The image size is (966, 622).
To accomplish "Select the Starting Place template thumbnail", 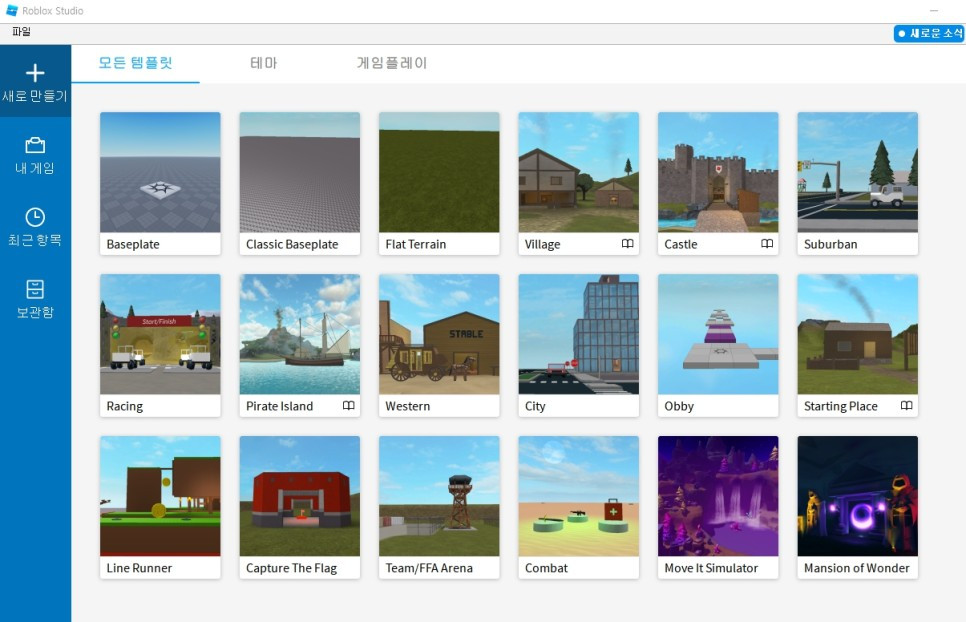I will pyautogui.click(x=858, y=334).
